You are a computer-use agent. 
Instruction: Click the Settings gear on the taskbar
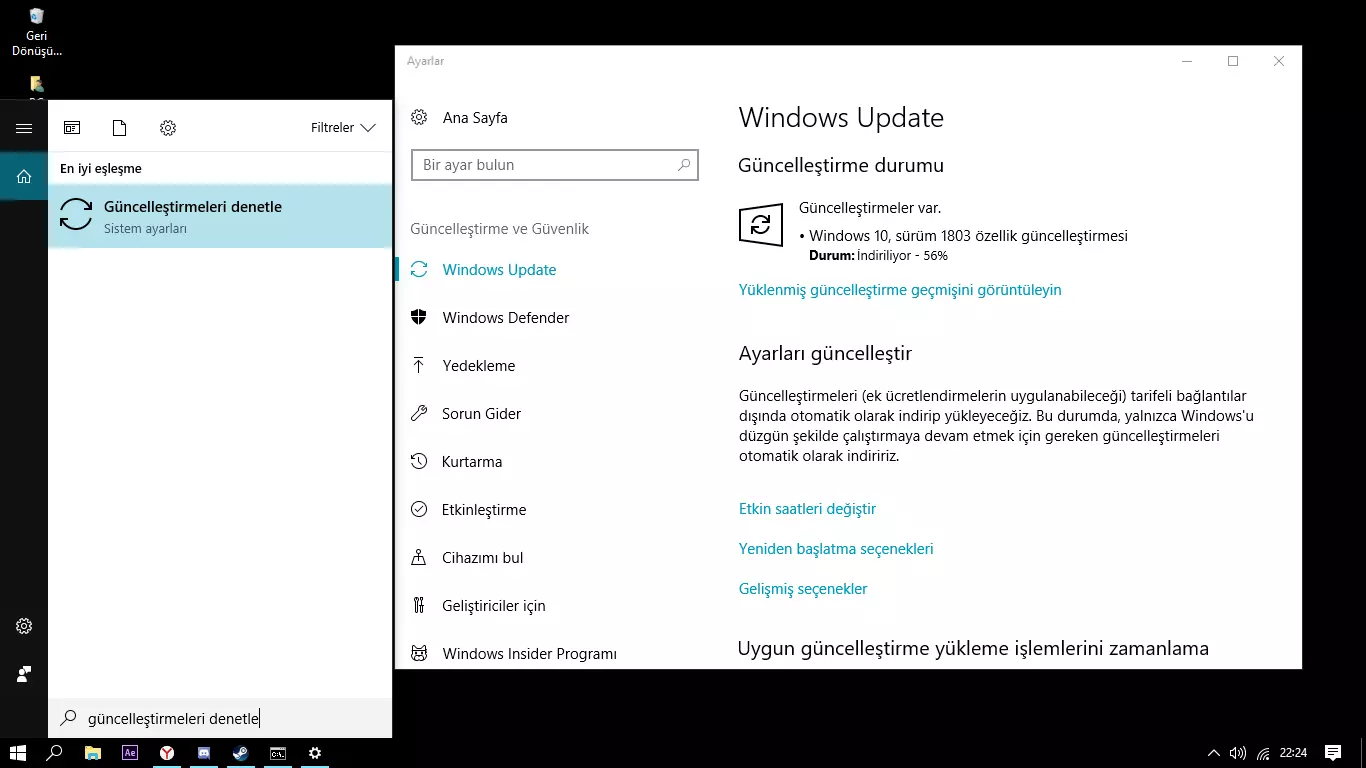click(315, 753)
